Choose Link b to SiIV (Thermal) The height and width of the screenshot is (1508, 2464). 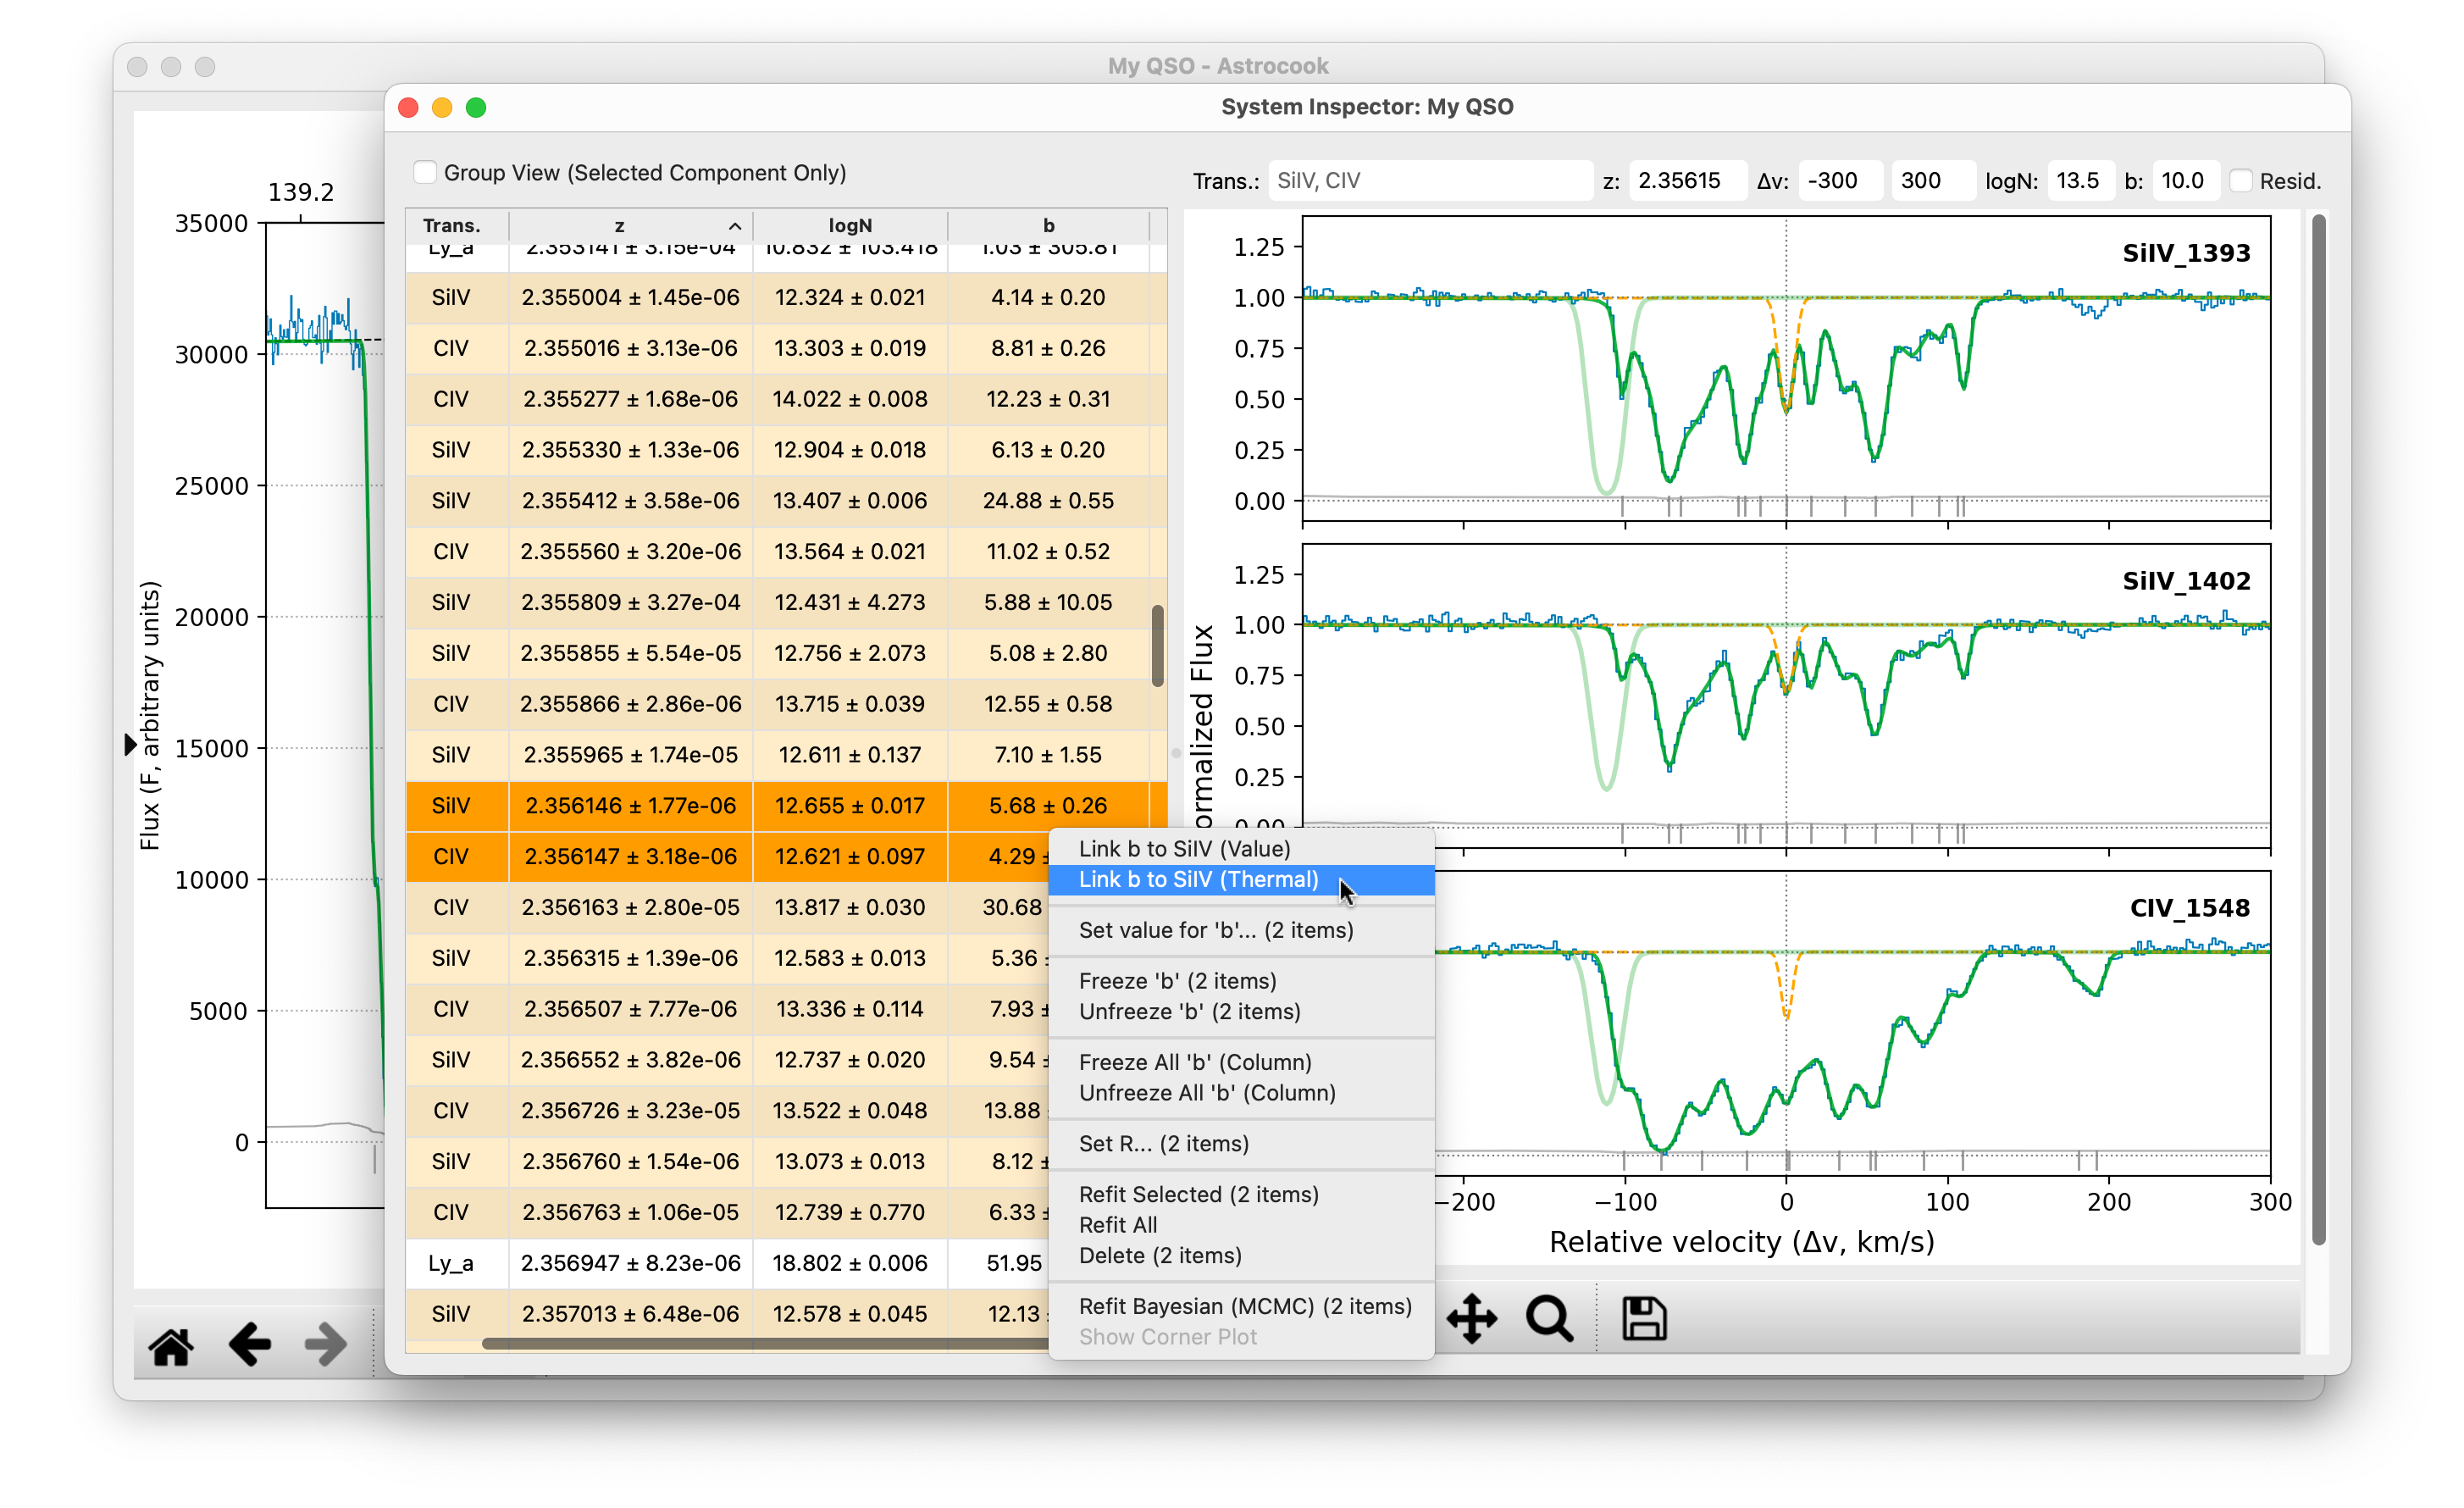click(x=1241, y=880)
